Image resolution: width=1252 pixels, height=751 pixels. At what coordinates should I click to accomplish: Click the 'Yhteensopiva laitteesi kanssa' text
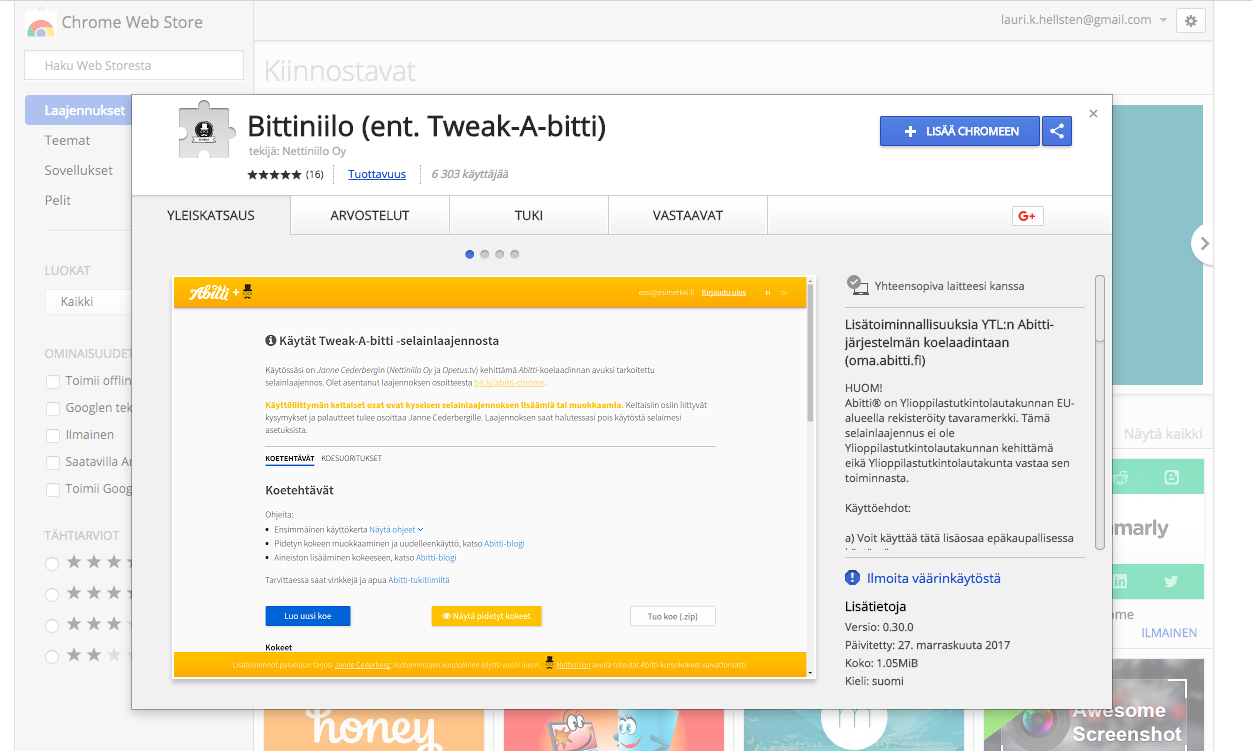point(949,286)
